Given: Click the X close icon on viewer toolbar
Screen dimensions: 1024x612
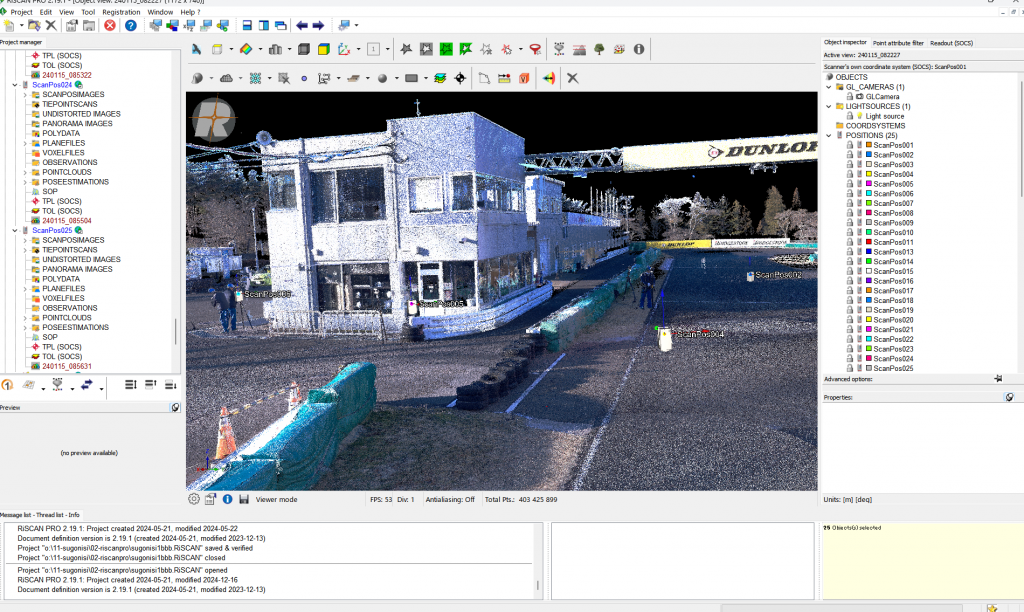Looking at the screenshot, I should click(573, 78).
